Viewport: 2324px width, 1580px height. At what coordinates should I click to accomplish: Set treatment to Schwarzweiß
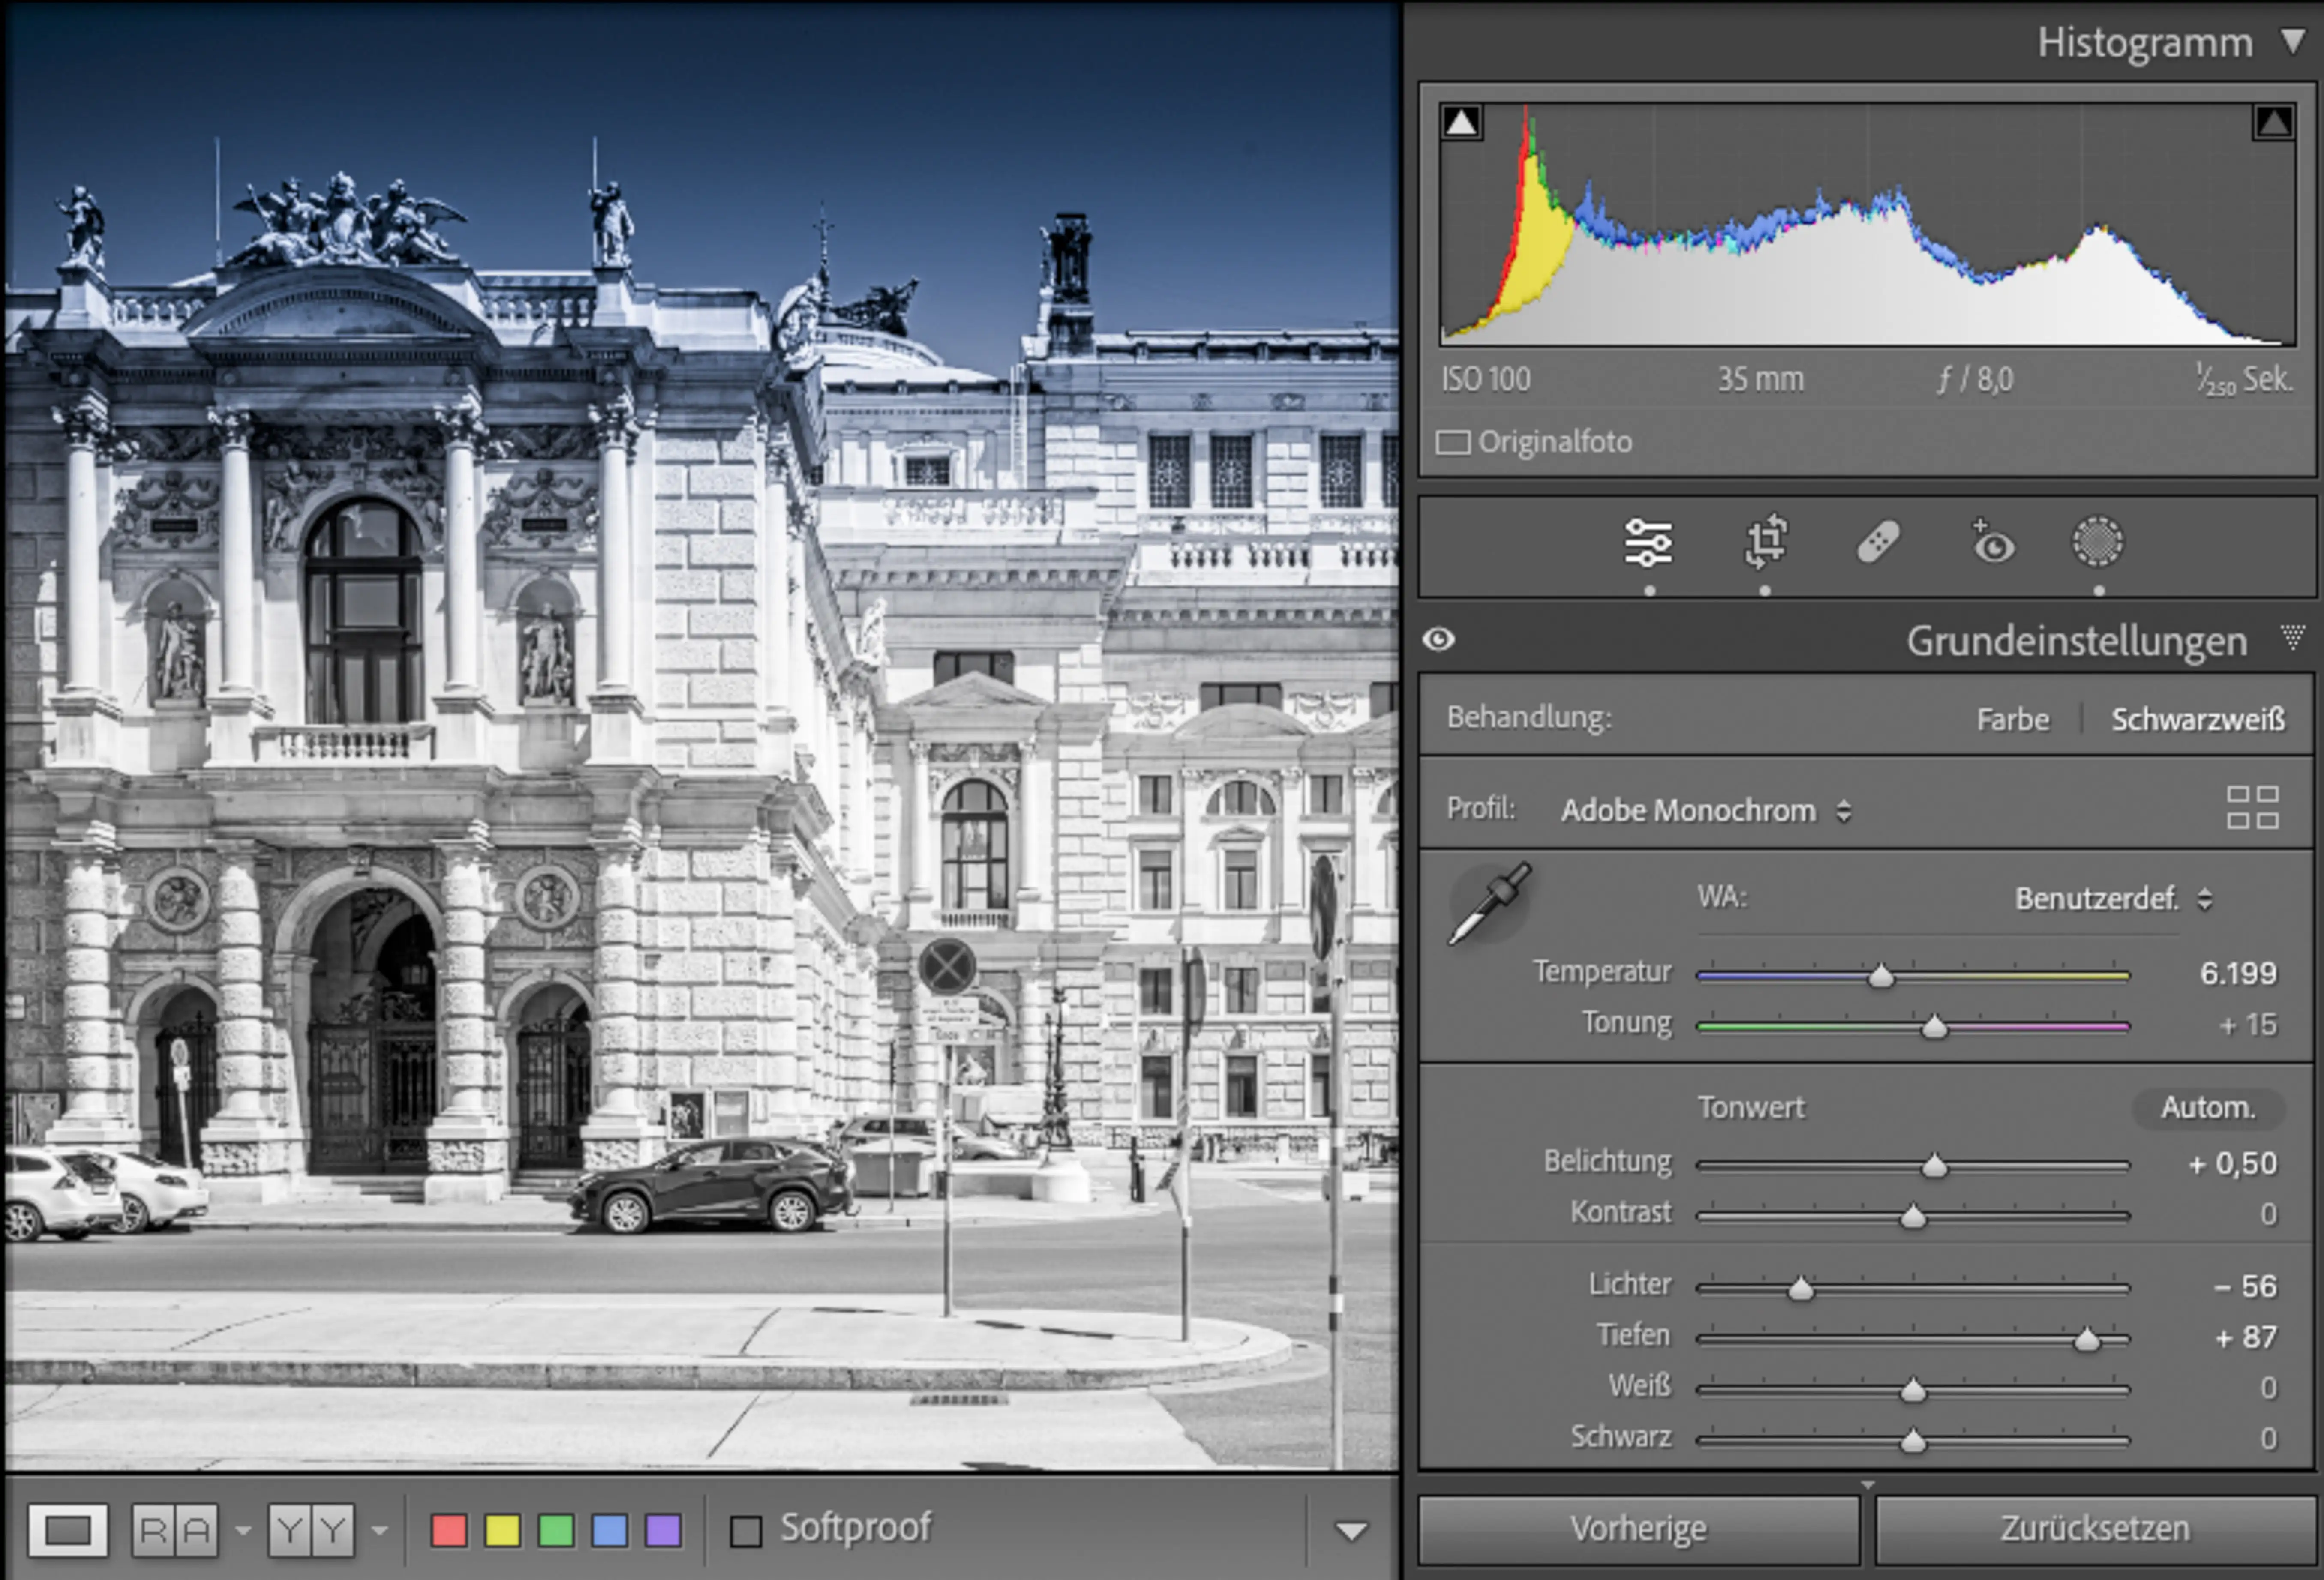(x=2197, y=719)
